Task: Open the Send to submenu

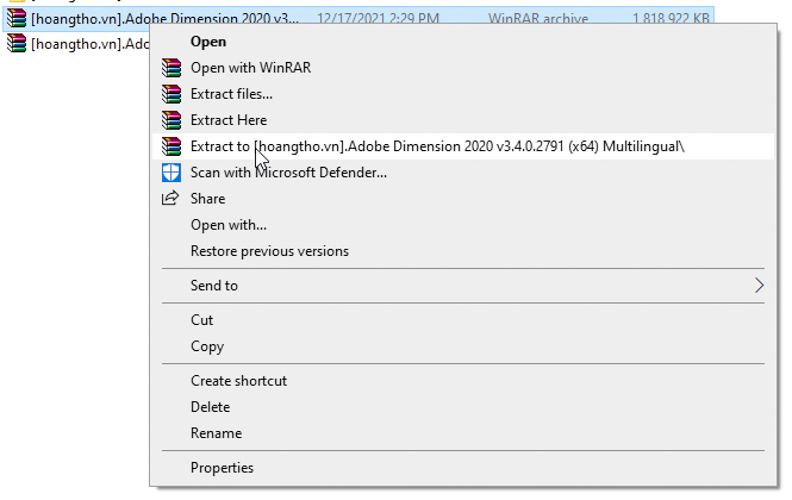Action: [x=463, y=285]
